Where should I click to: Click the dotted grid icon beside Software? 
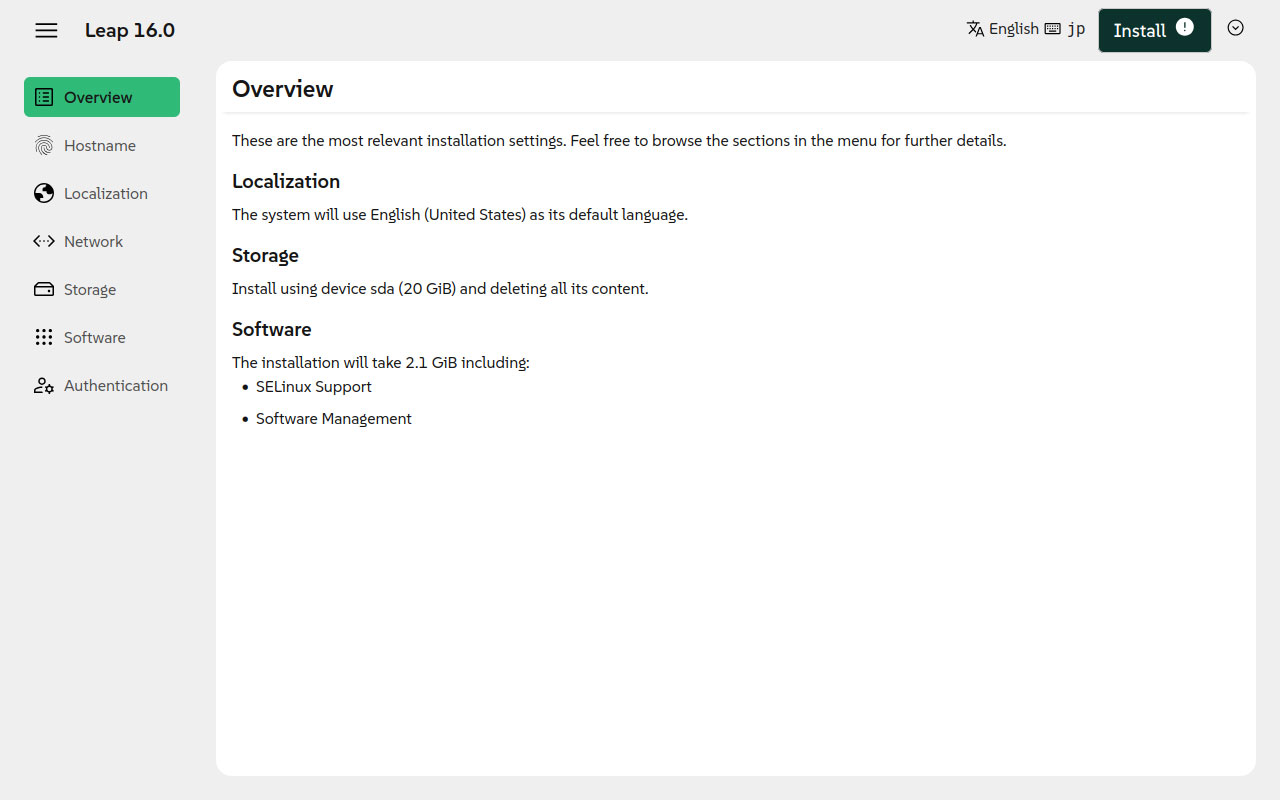tap(44, 337)
